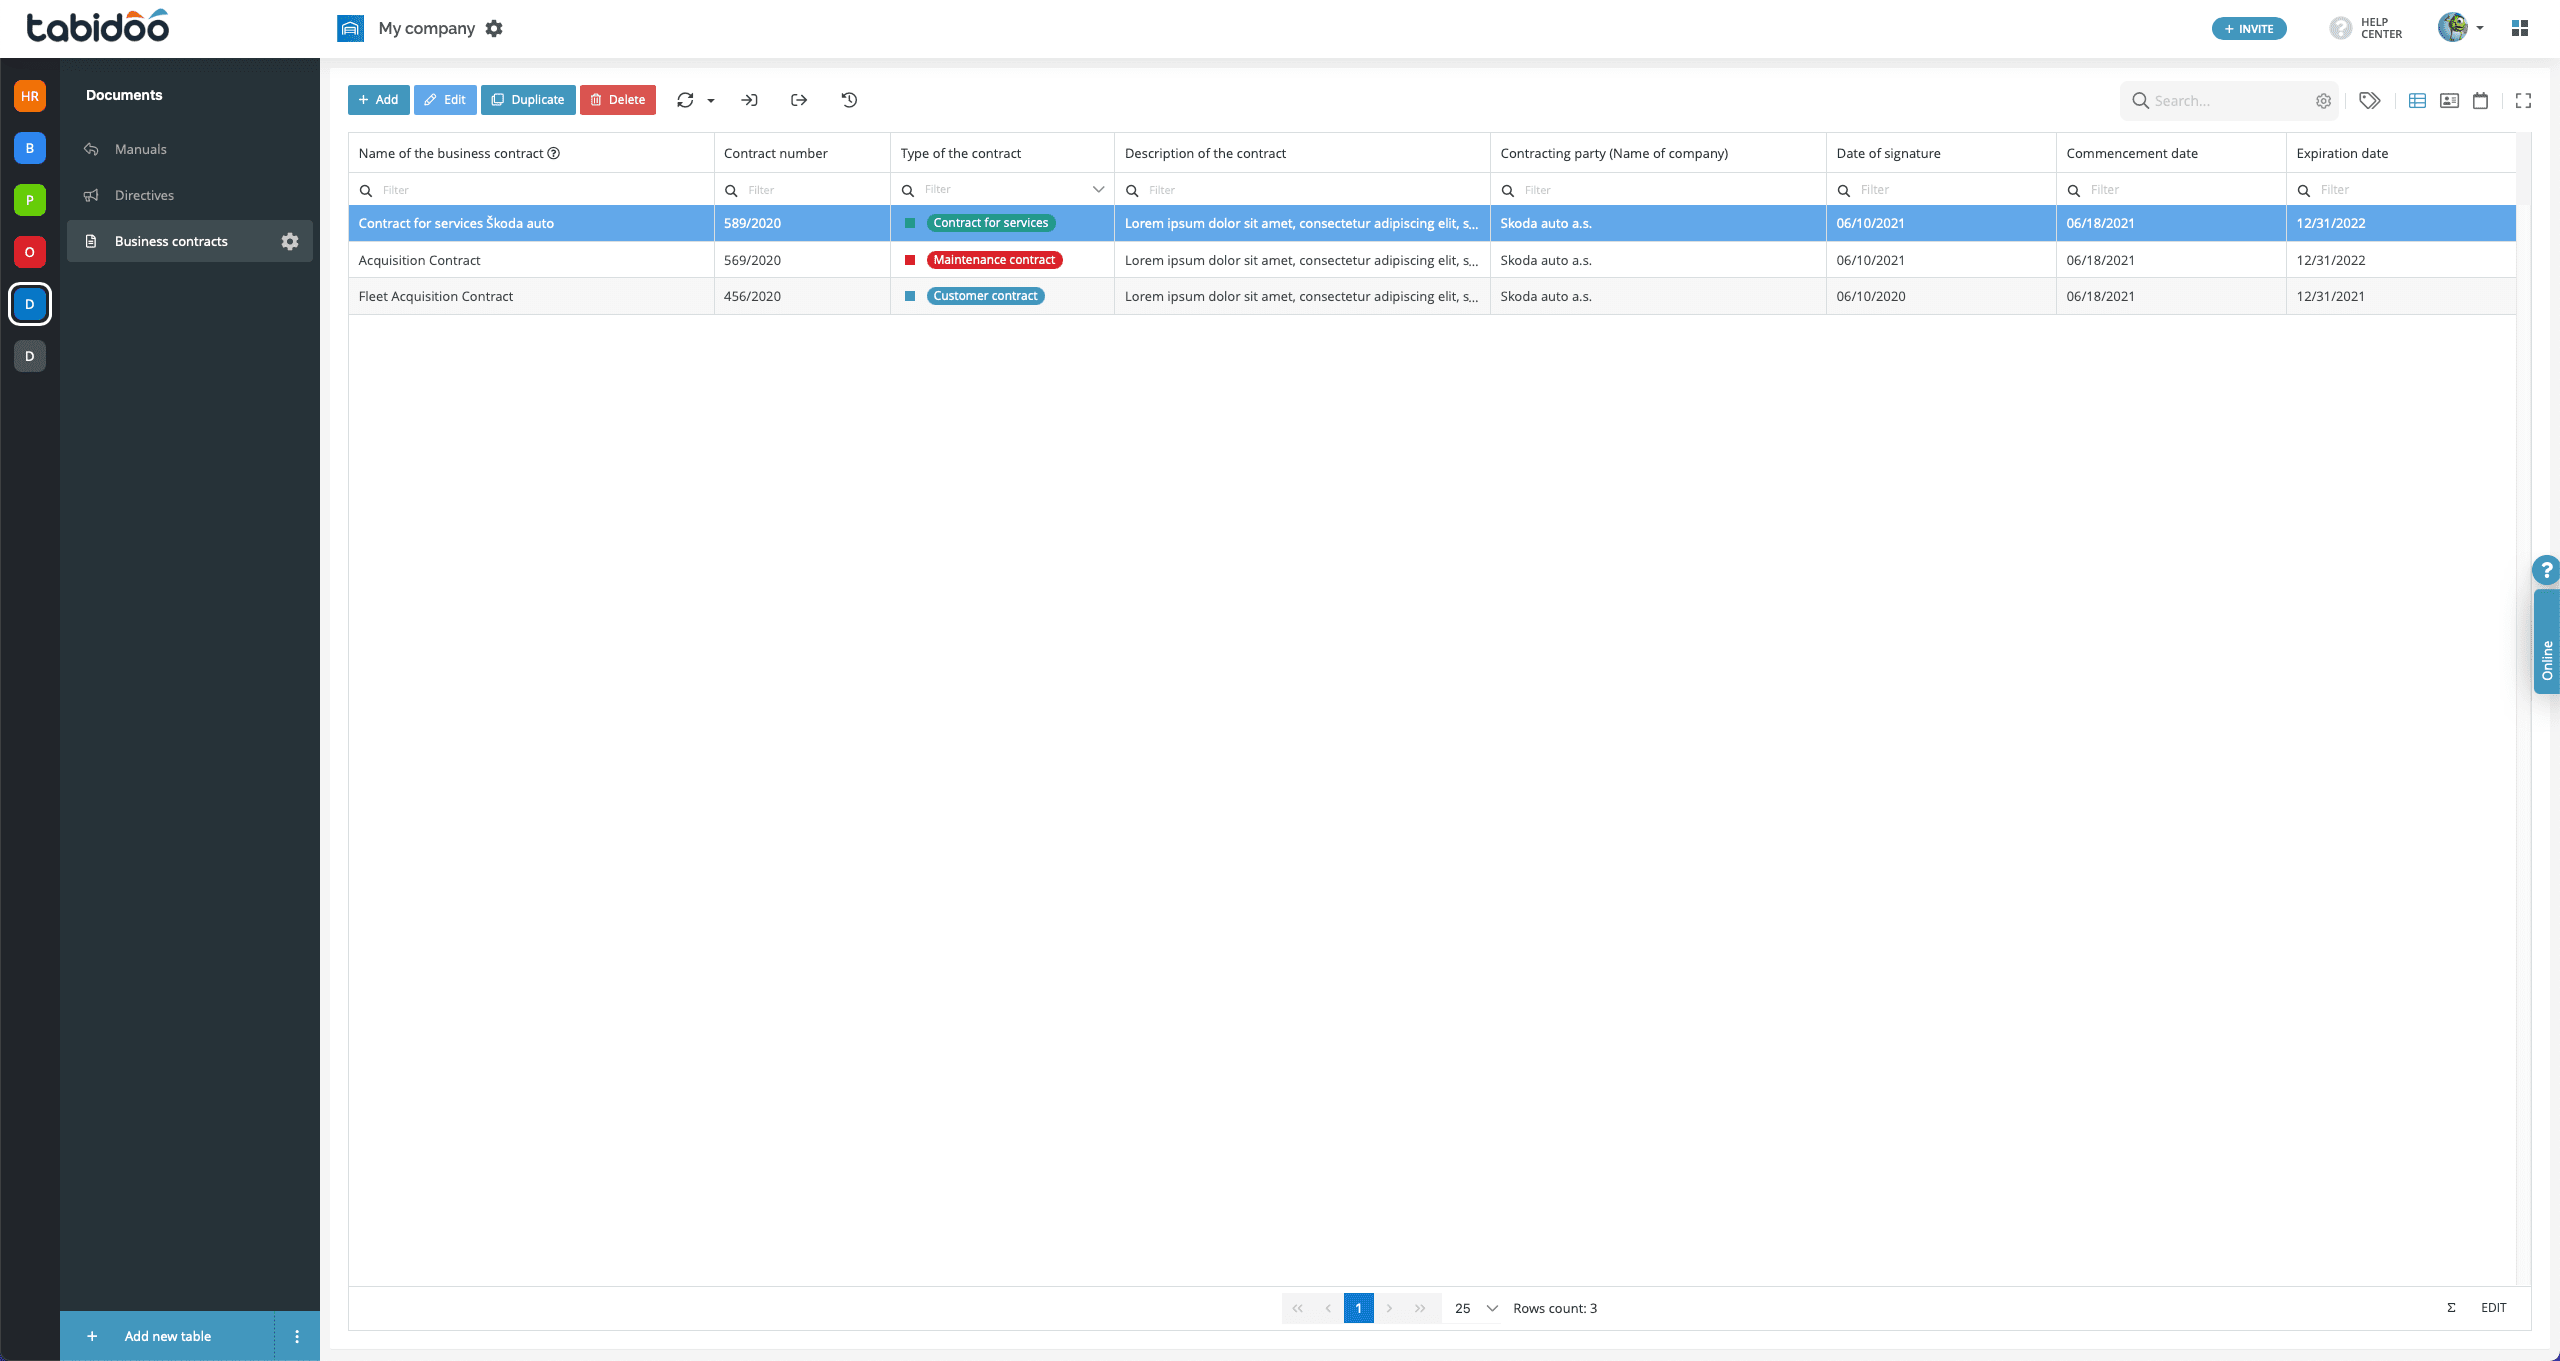The width and height of the screenshot is (2560, 1361).
Task: Toggle the summary sigma icon in footer
Action: (x=2451, y=1307)
